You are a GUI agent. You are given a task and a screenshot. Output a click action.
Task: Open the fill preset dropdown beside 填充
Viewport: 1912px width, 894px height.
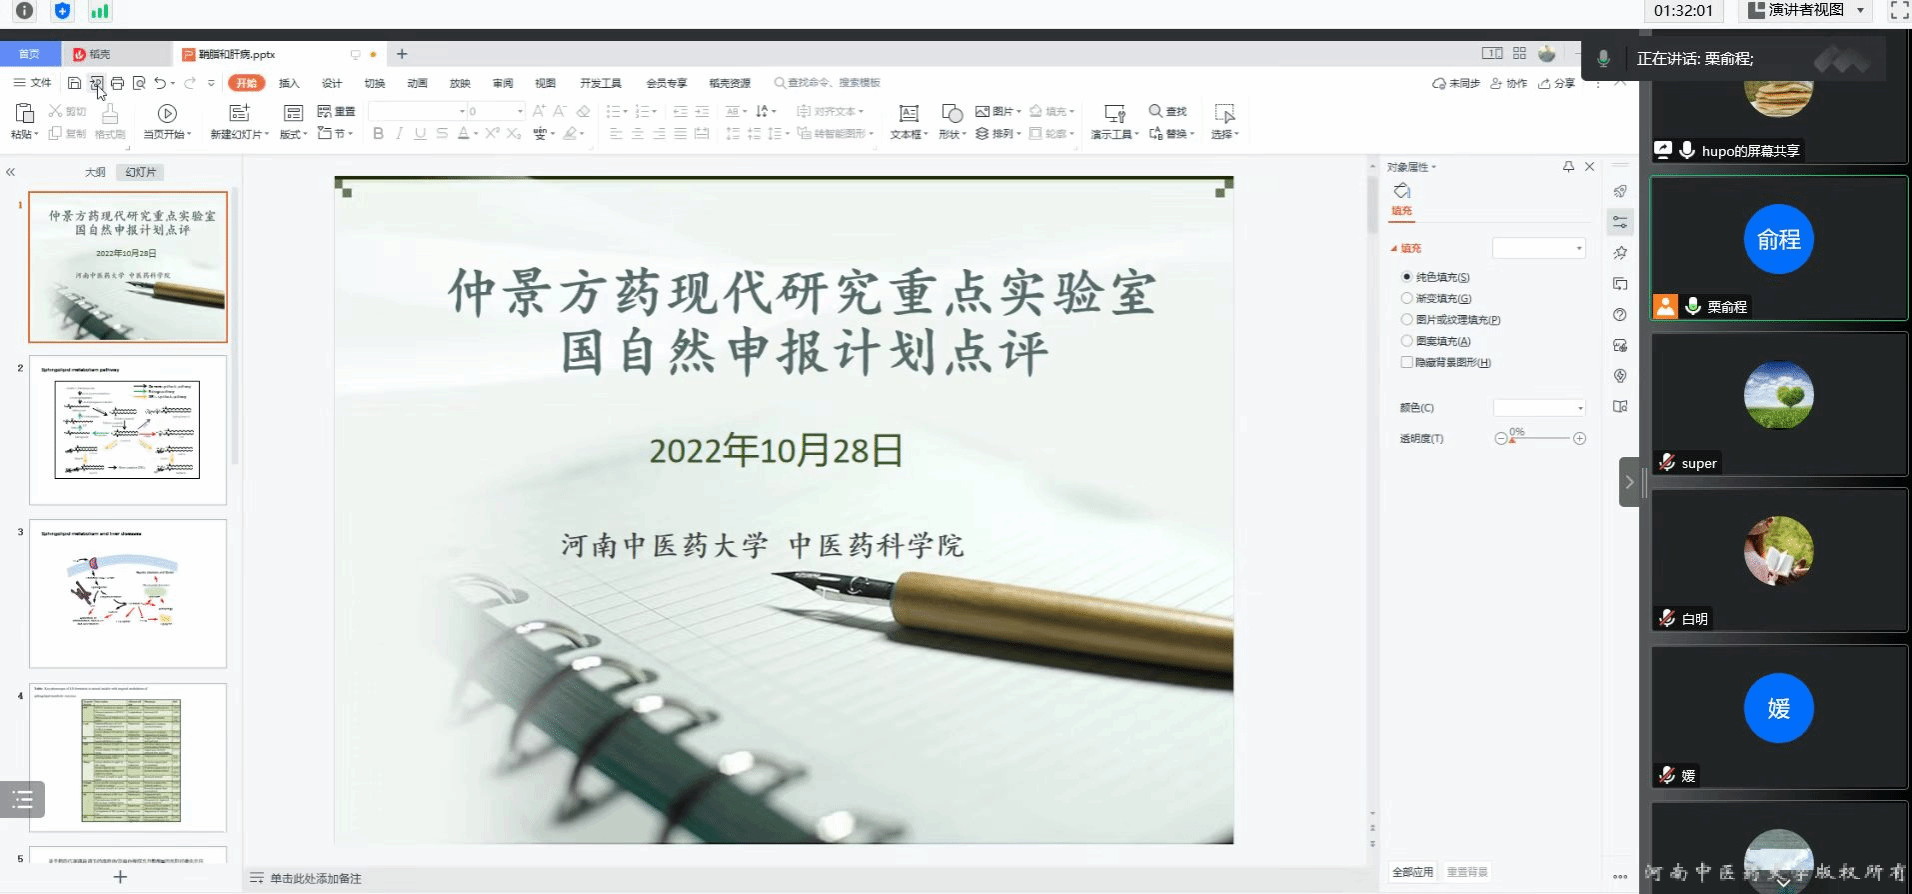(x=1539, y=248)
